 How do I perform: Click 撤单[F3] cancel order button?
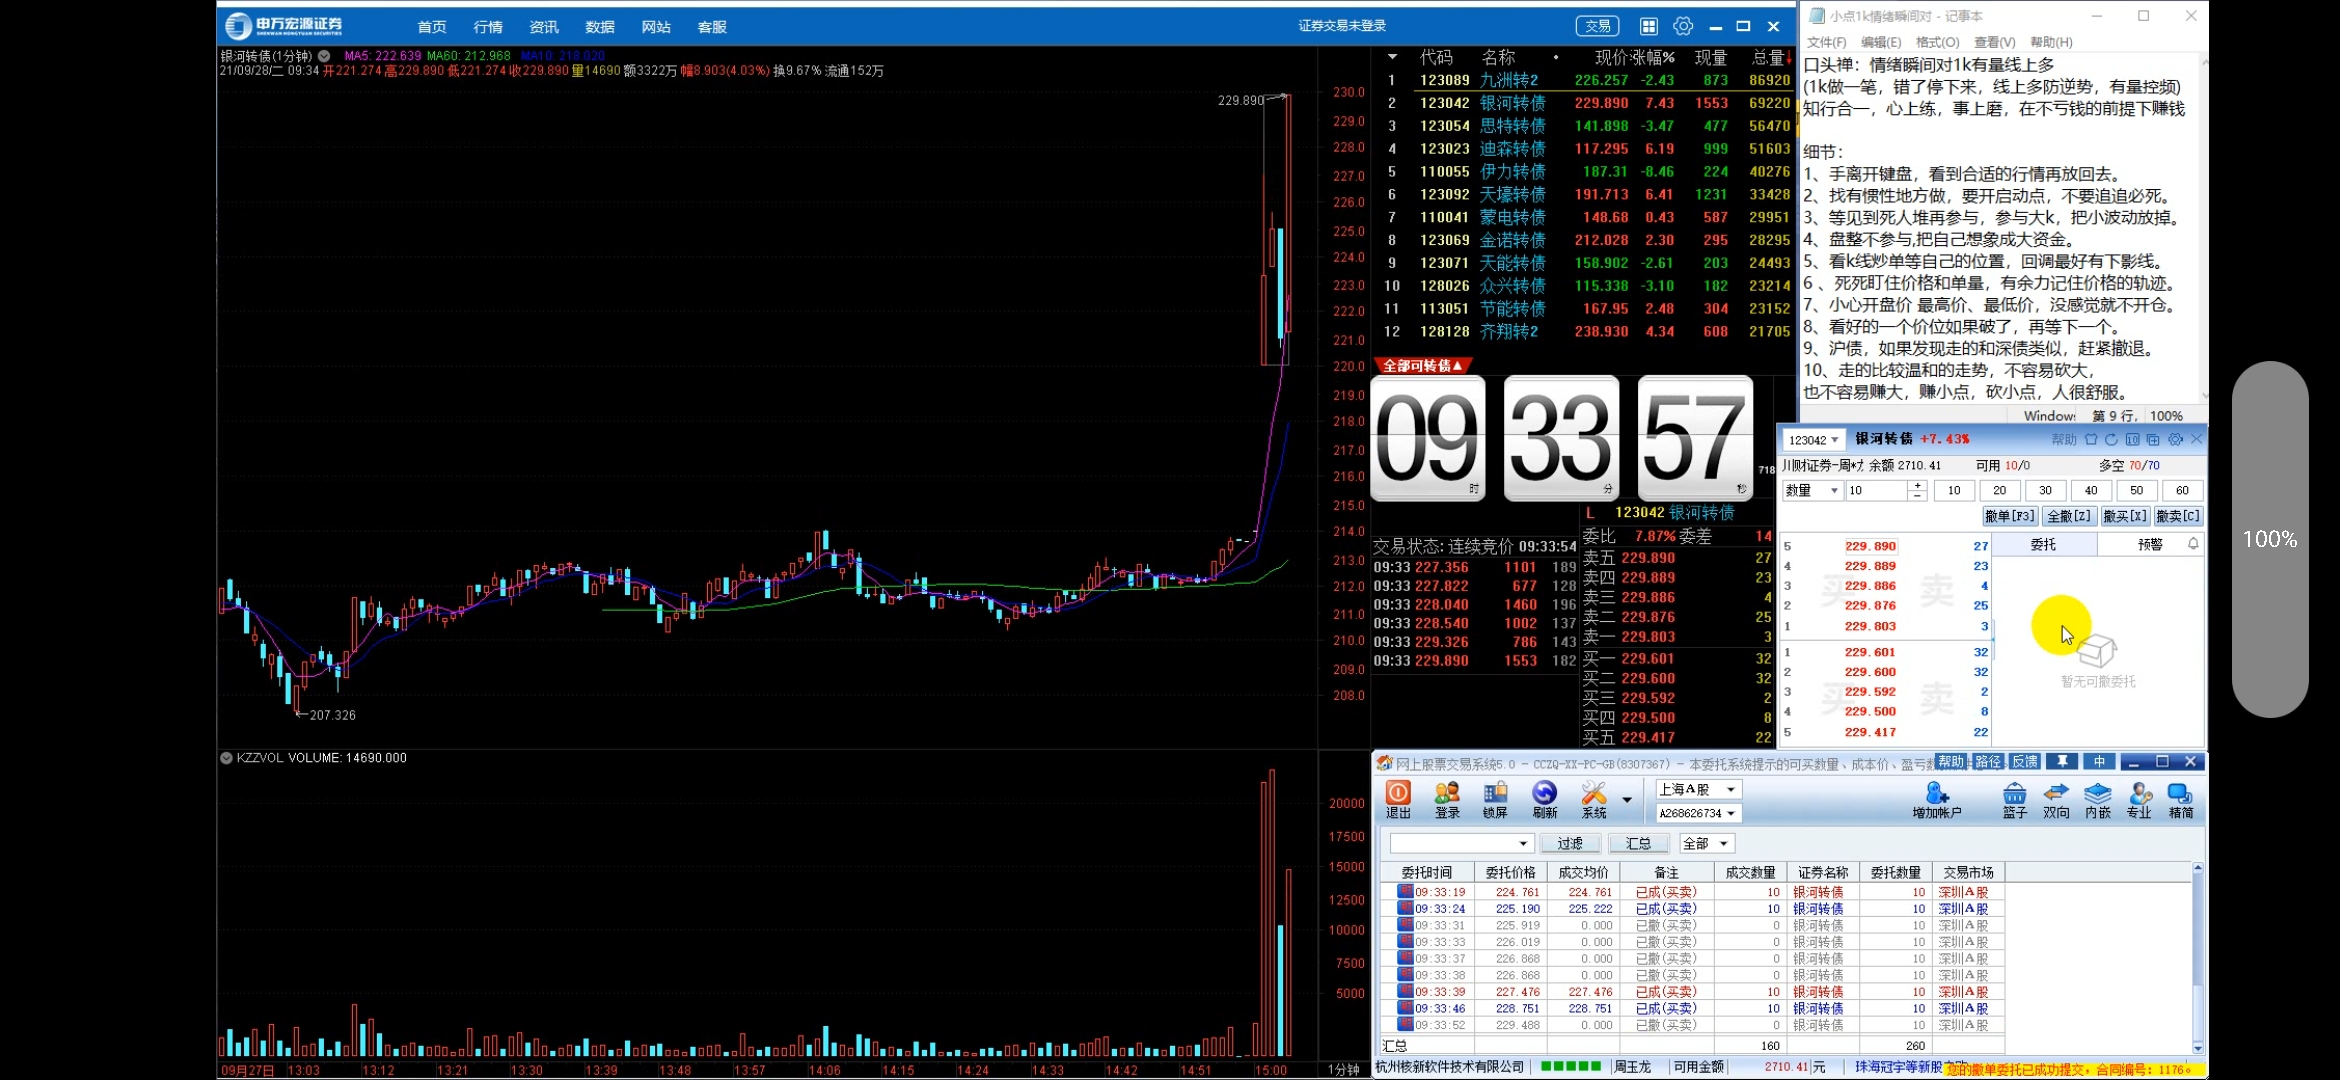click(x=2010, y=516)
